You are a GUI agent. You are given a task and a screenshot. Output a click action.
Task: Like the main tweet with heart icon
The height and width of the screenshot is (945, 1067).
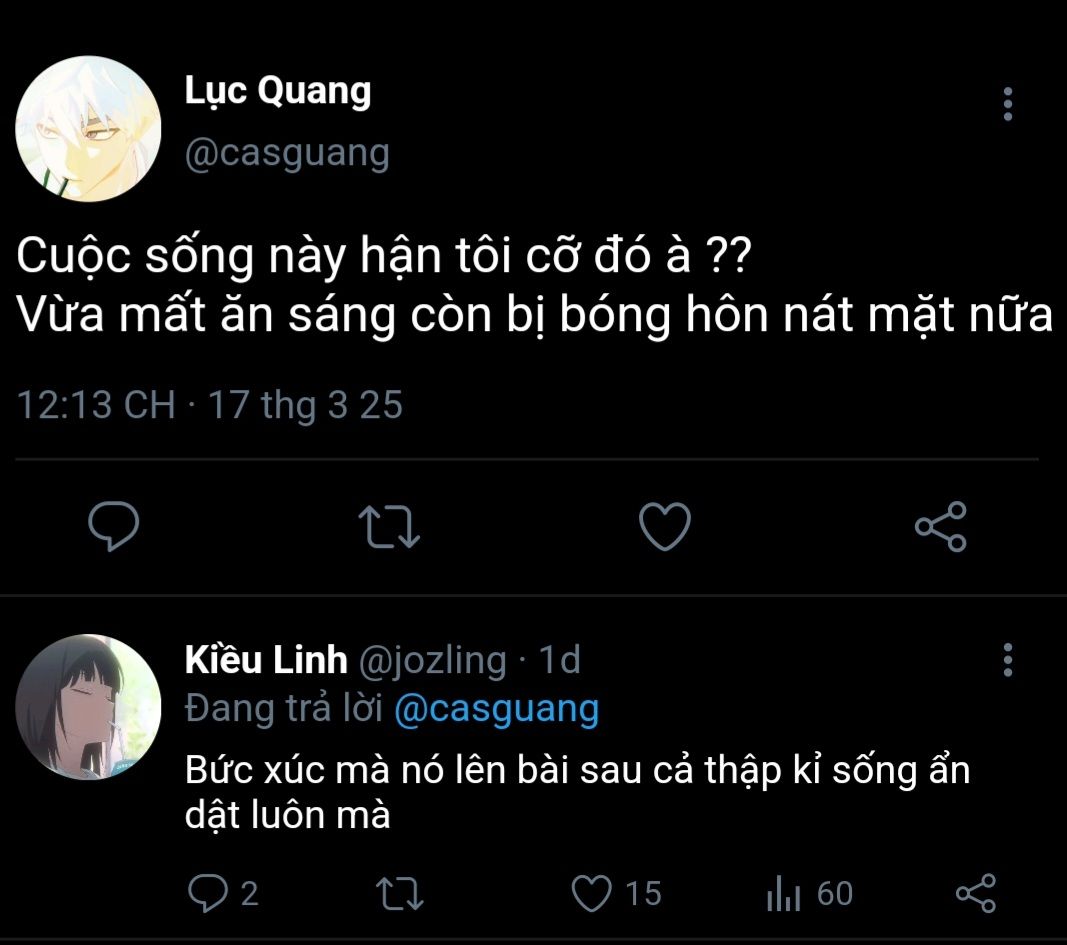pyautogui.click(x=665, y=526)
